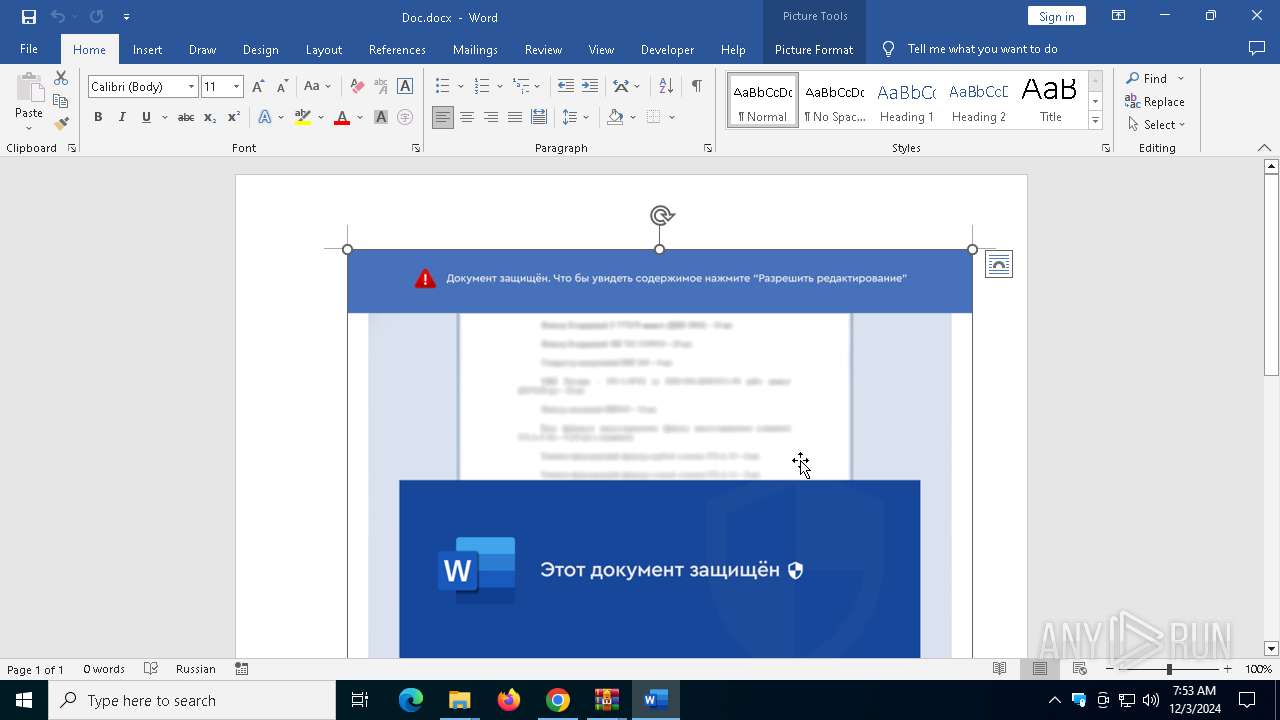Open the font size dropdown
Image resolution: width=1280 pixels, height=720 pixels.
[x=236, y=87]
